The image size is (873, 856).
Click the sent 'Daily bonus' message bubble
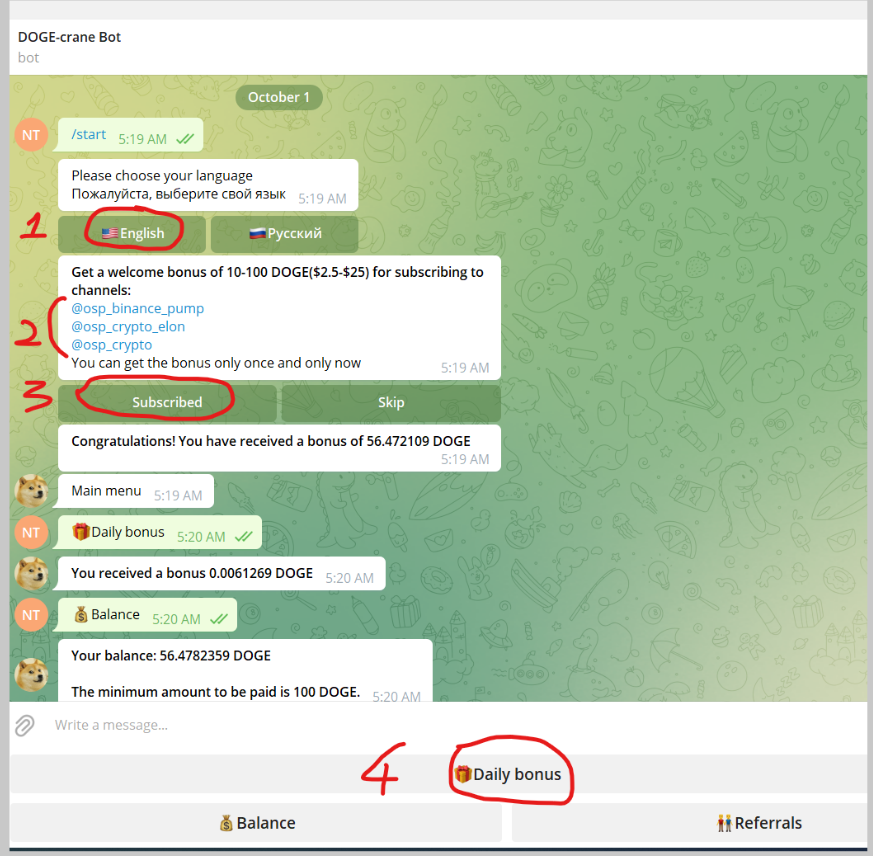pyautogui.click(x=160, y=532)
